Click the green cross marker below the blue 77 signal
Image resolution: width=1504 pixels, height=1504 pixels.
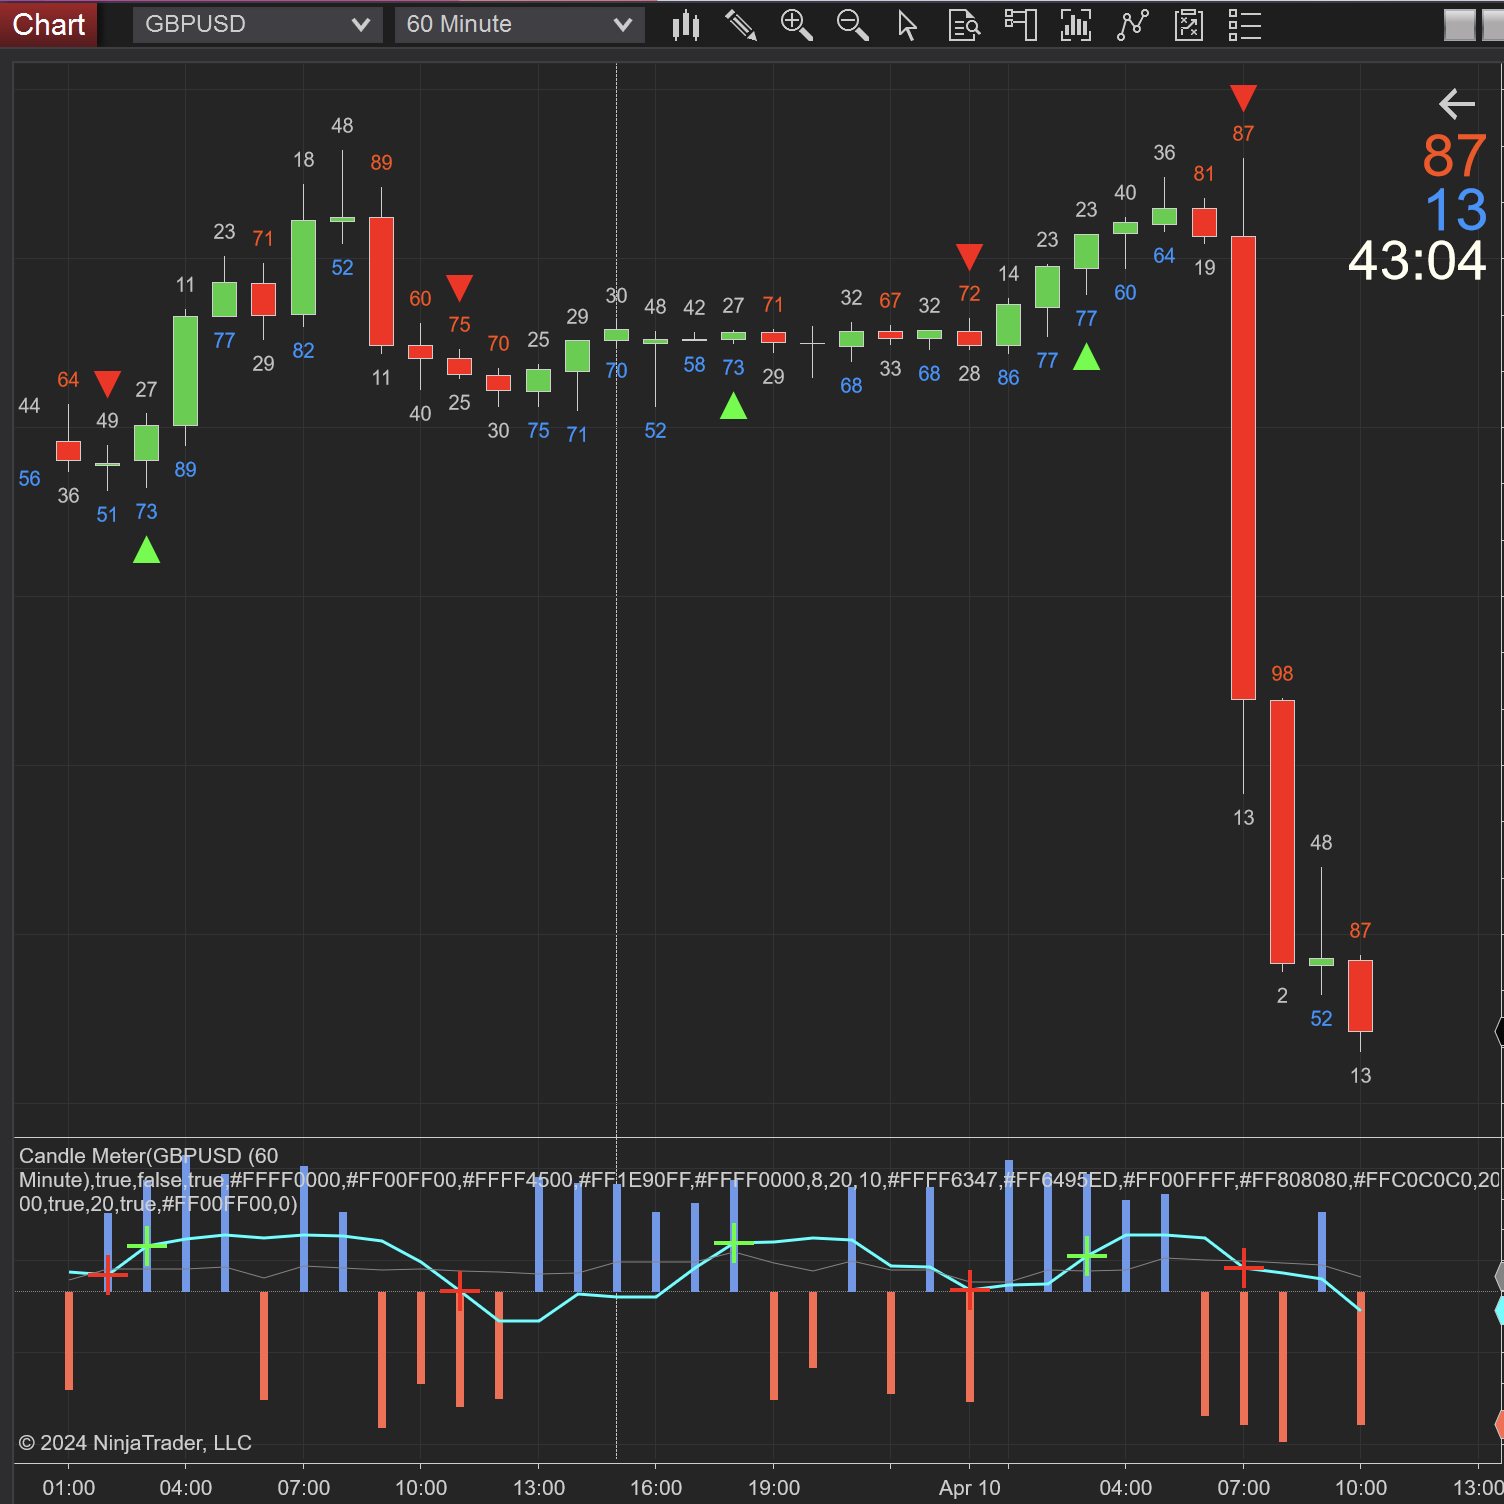click(1086, 1255)
